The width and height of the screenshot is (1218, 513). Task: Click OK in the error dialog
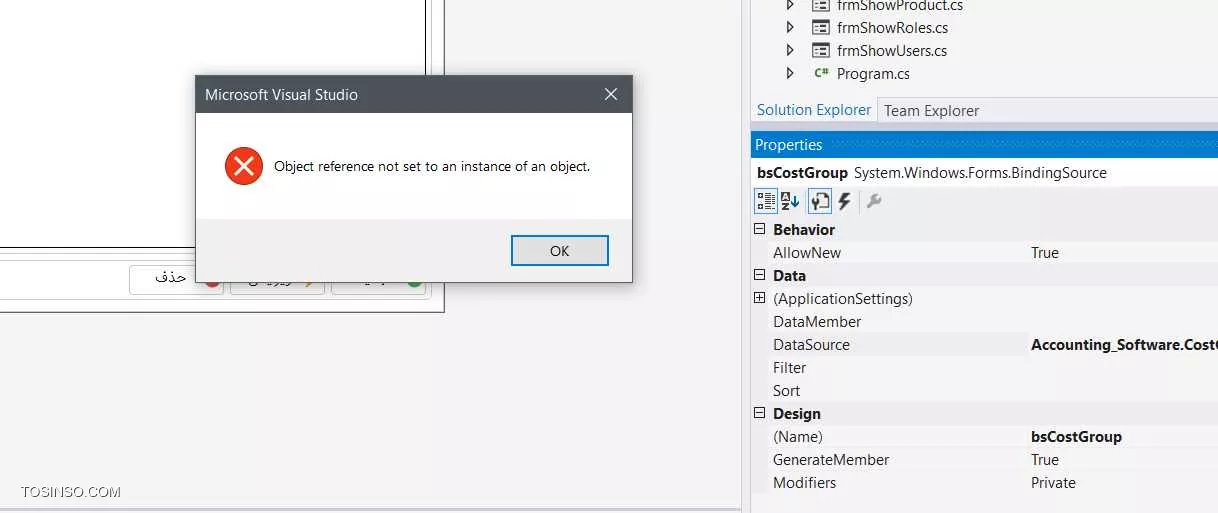pos(559,251)
